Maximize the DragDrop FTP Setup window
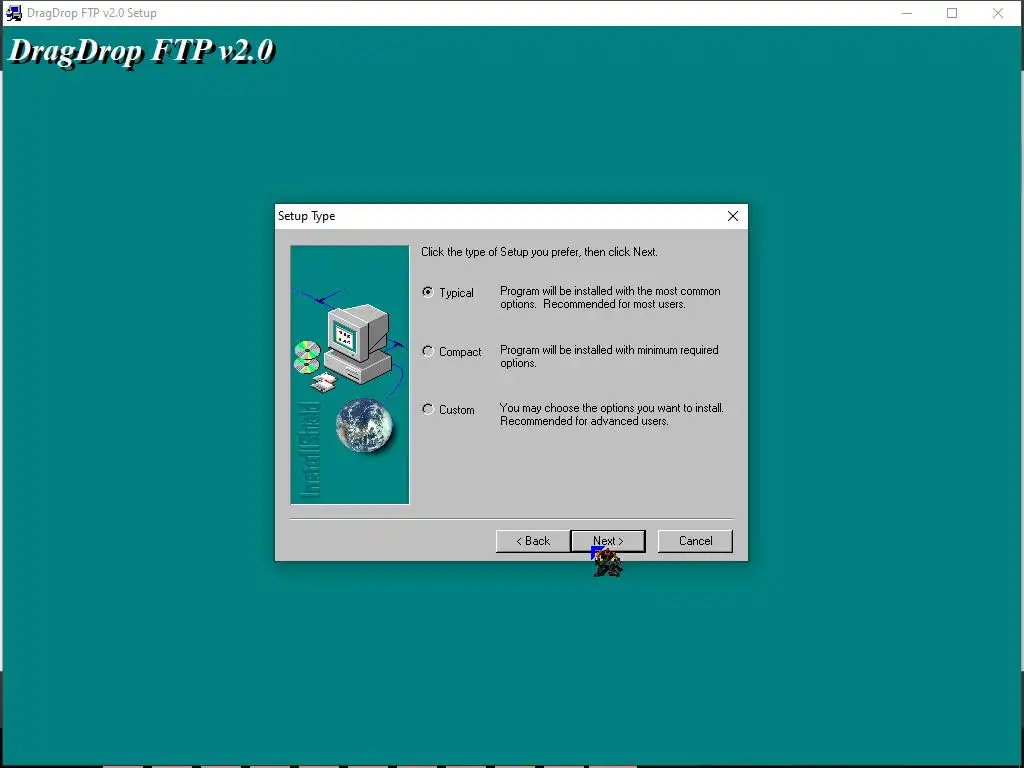Image resolution: width=1024 pixels, height=768 pixels. (x=952, y=13)
